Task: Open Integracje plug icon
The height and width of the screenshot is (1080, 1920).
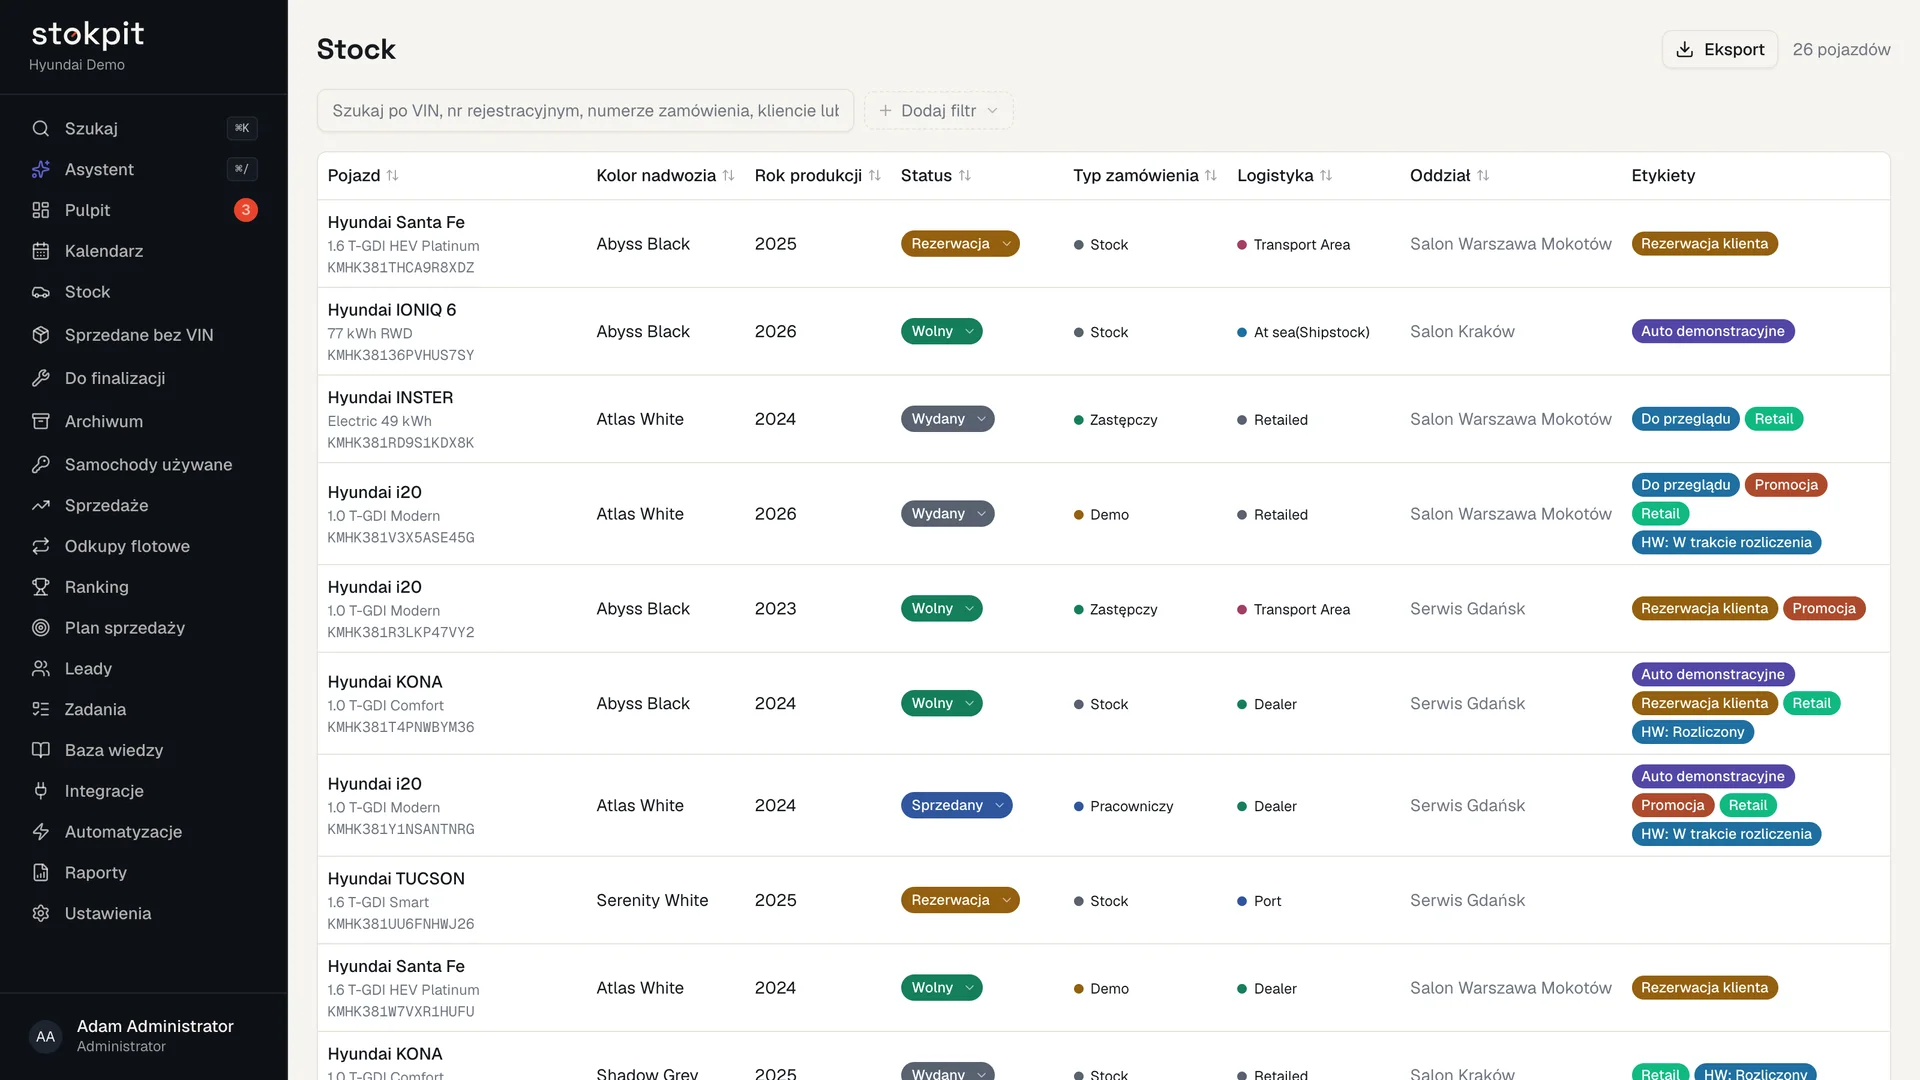Action: coord(41,791)
